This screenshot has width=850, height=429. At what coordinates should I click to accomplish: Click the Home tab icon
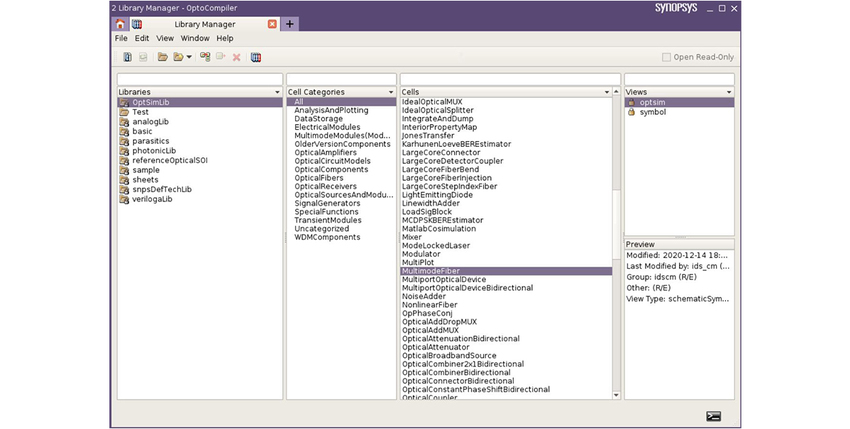point(120,24)
